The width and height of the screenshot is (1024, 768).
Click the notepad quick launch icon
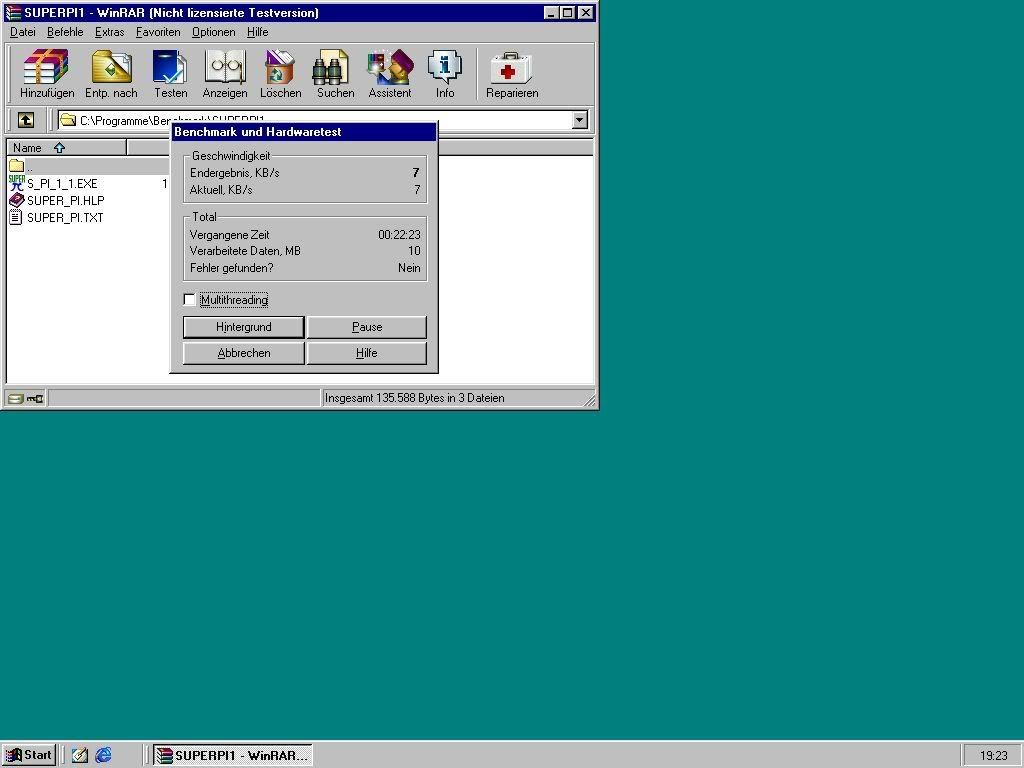tap(80, 755)
